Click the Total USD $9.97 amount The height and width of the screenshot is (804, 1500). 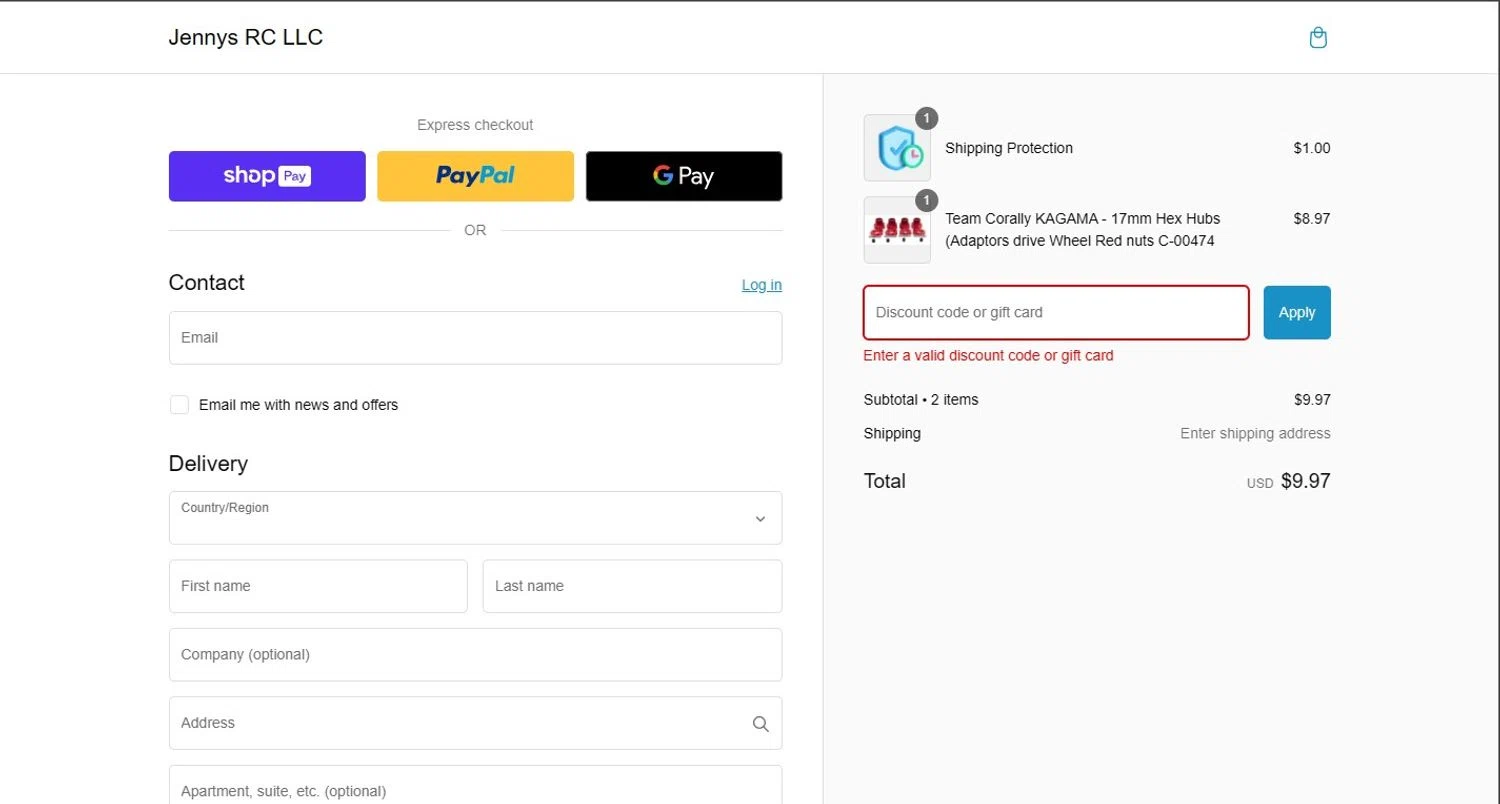(x=1289, y=481)
